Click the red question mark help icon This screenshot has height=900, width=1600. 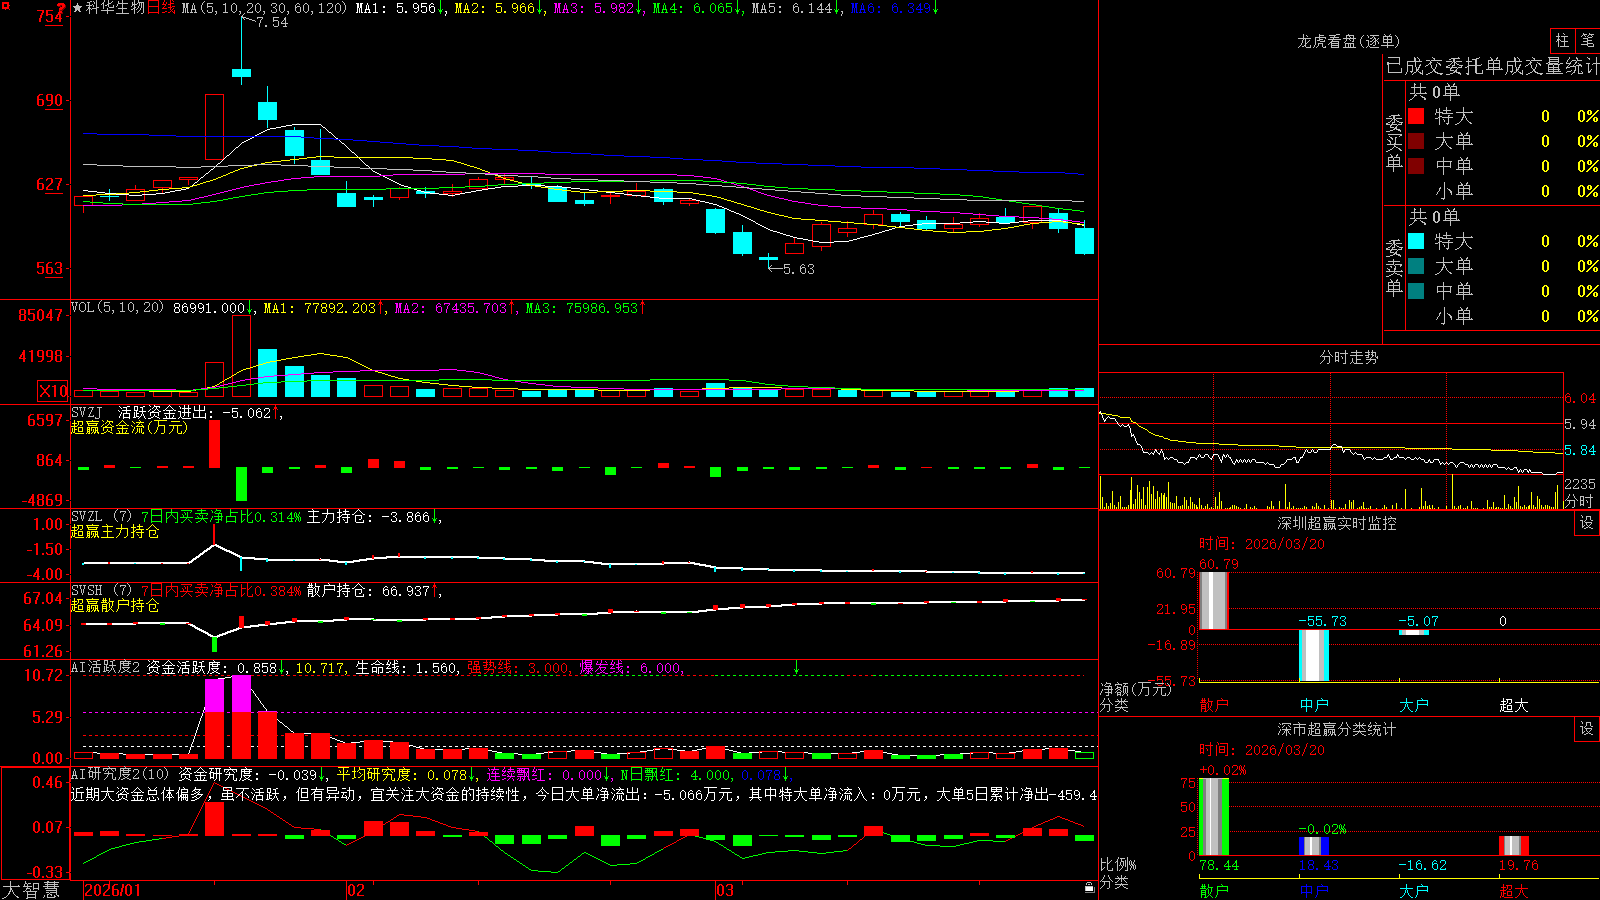(62, 8)
